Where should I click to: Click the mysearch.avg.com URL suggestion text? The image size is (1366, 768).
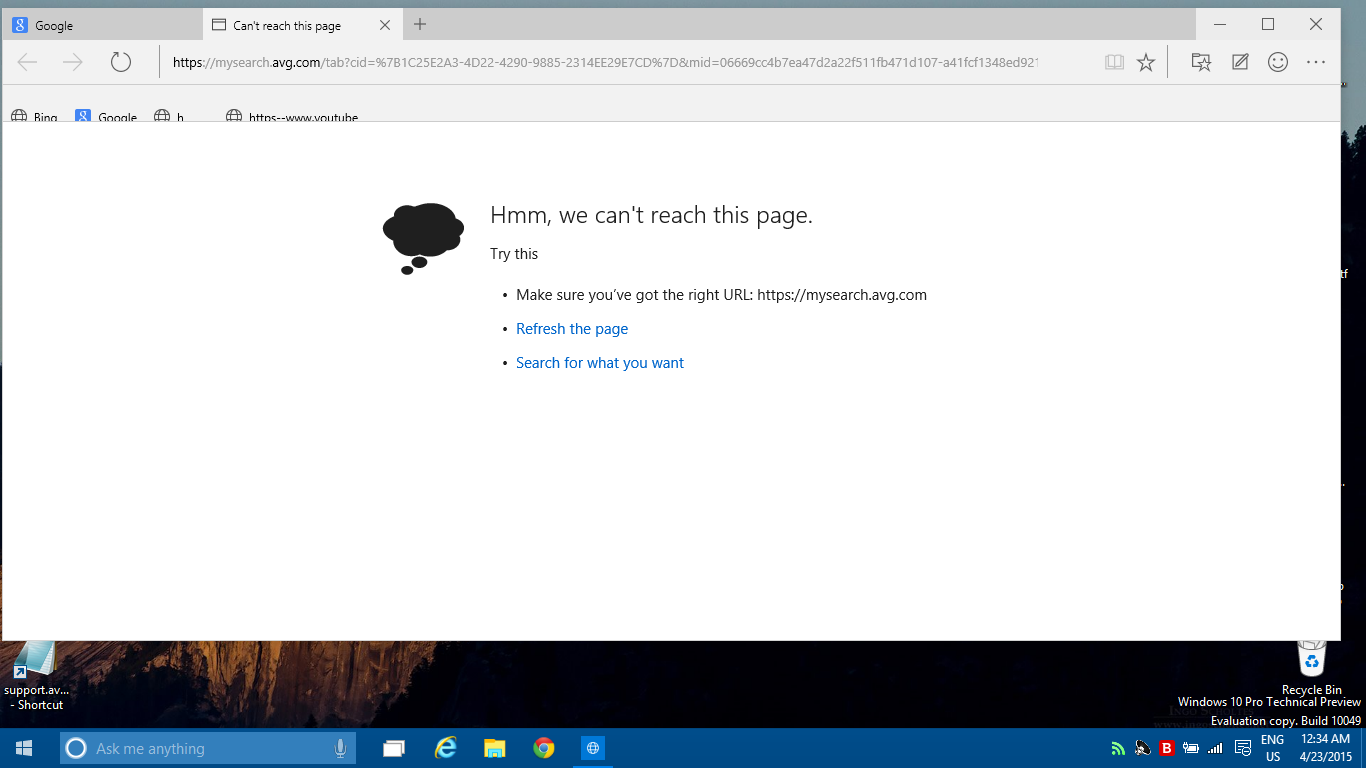point(842,295)
